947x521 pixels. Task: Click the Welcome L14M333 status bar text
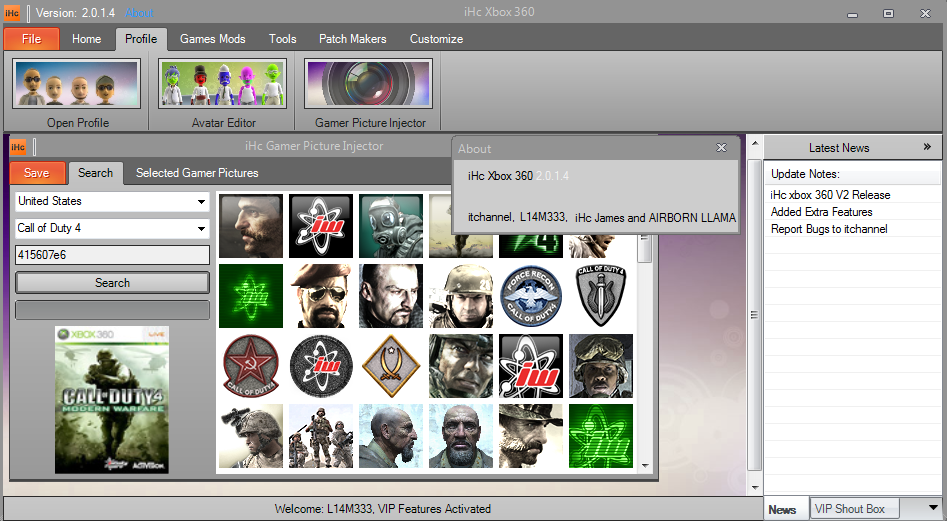tap(382, 509)
